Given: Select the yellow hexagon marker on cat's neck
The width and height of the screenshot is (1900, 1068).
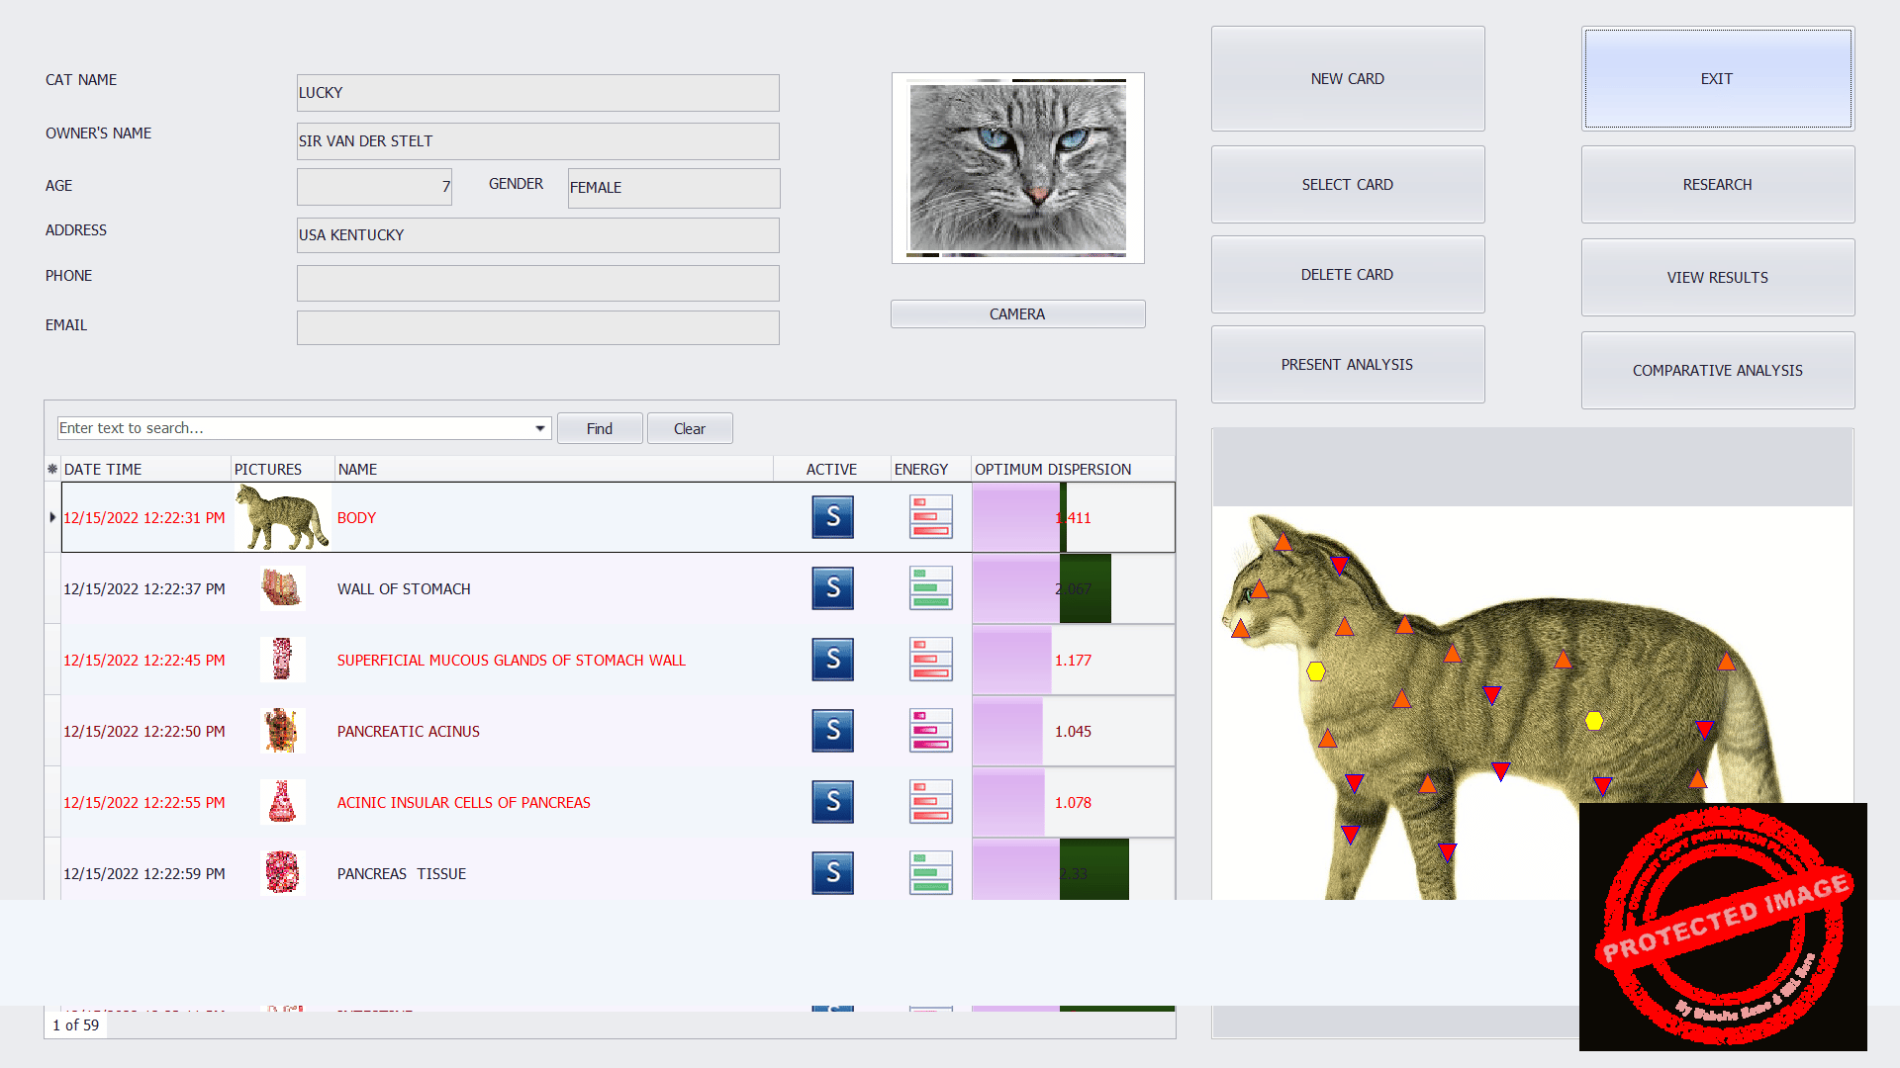Looking at the screenshot, I should 1316,671.
